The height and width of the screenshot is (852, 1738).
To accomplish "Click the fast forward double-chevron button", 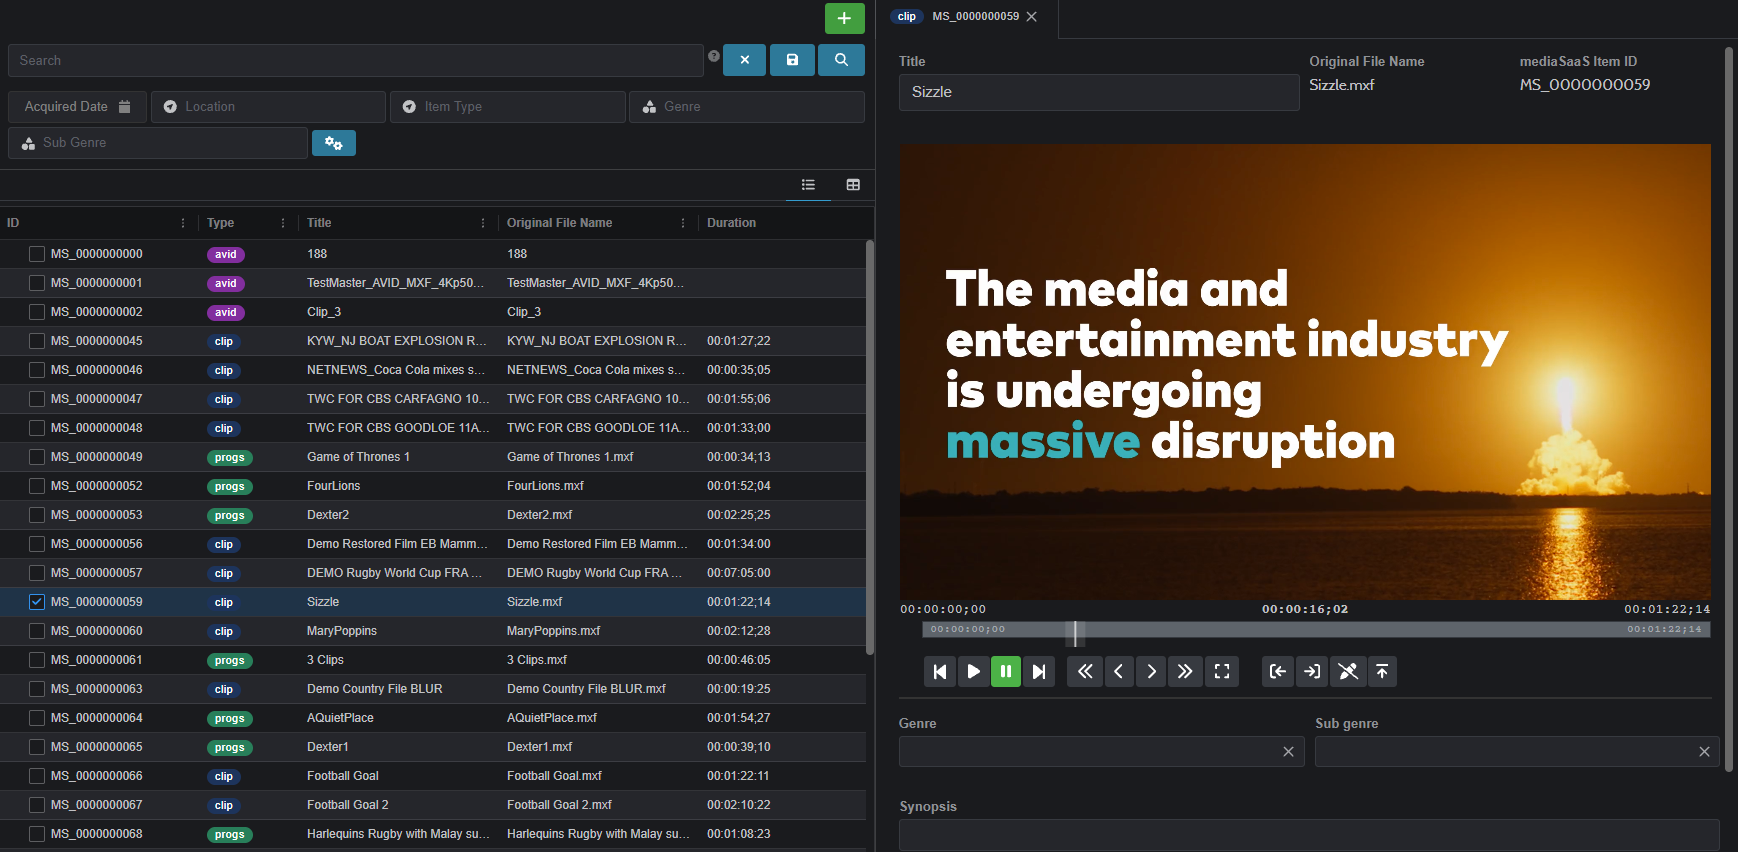I will pyautogui.click(x=1185, y=672).
